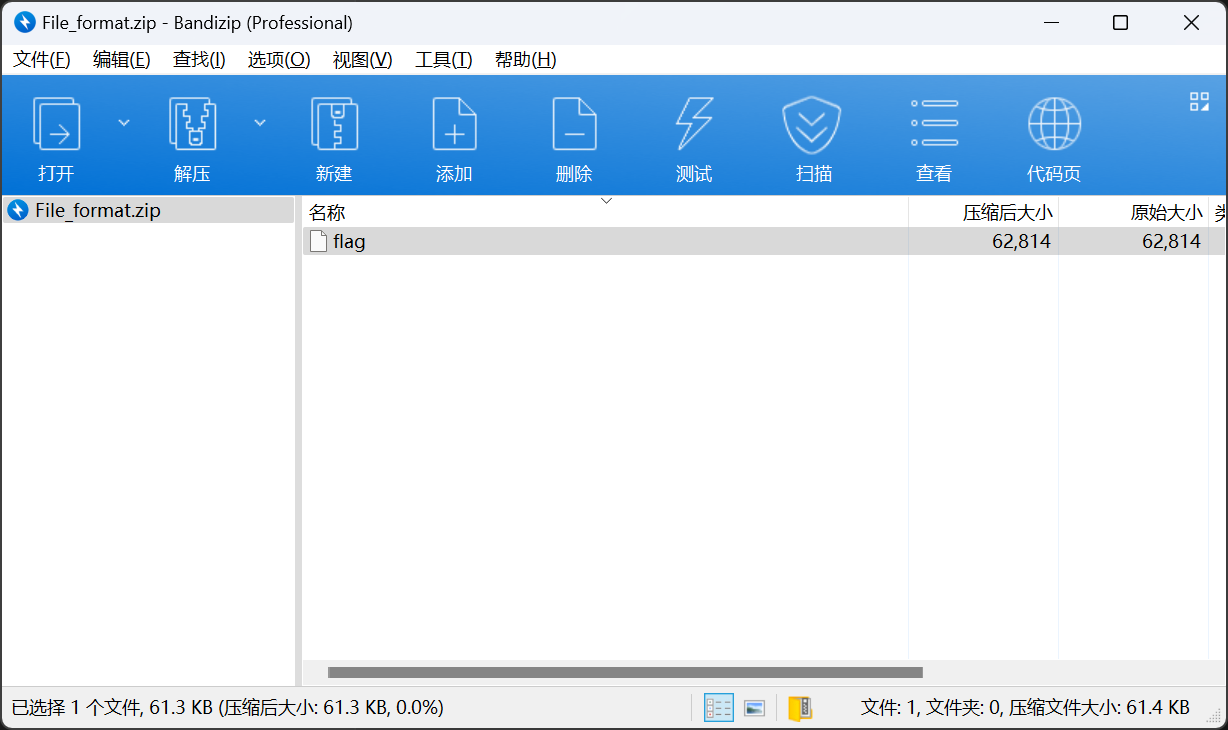Switch to details list view in status bar
1228x730 pixels.
pos(718,708)
